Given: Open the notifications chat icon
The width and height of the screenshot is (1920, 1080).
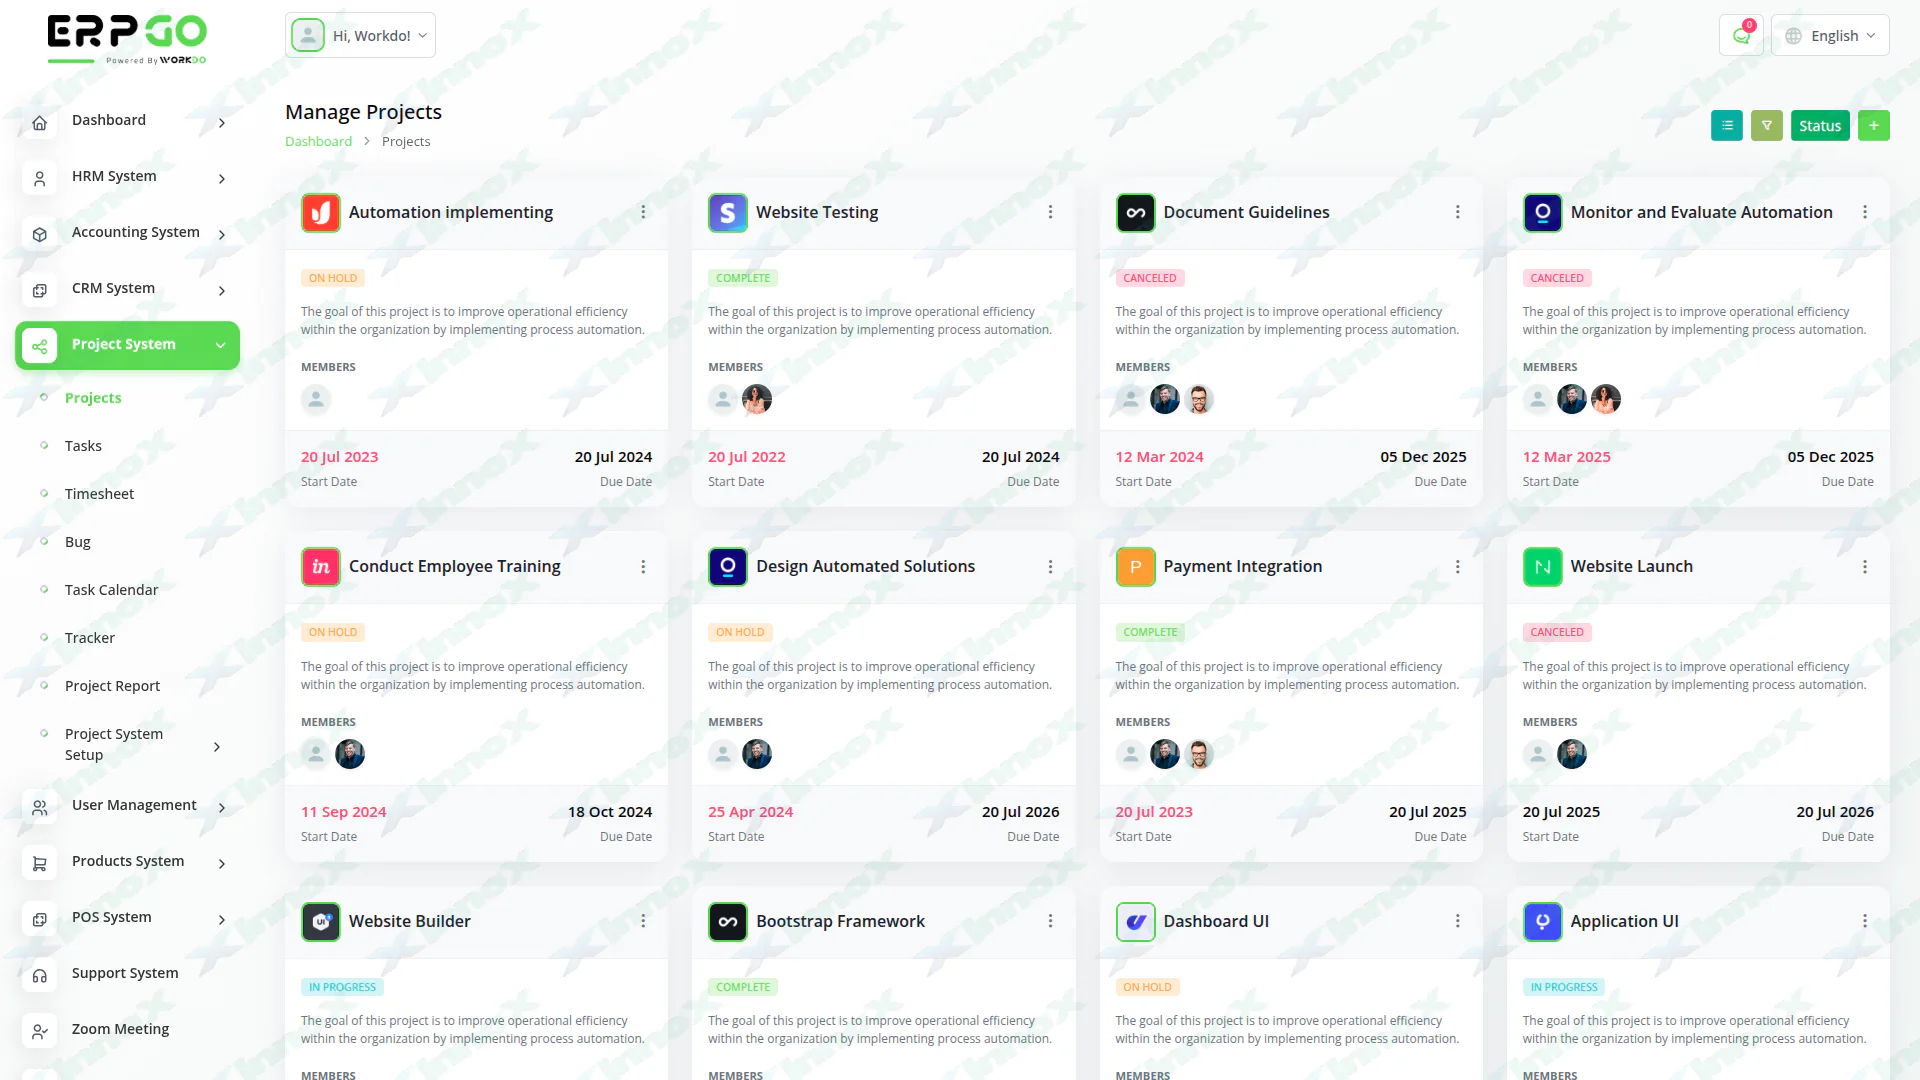Looking at the screenshot, I should pos(1741,36).
